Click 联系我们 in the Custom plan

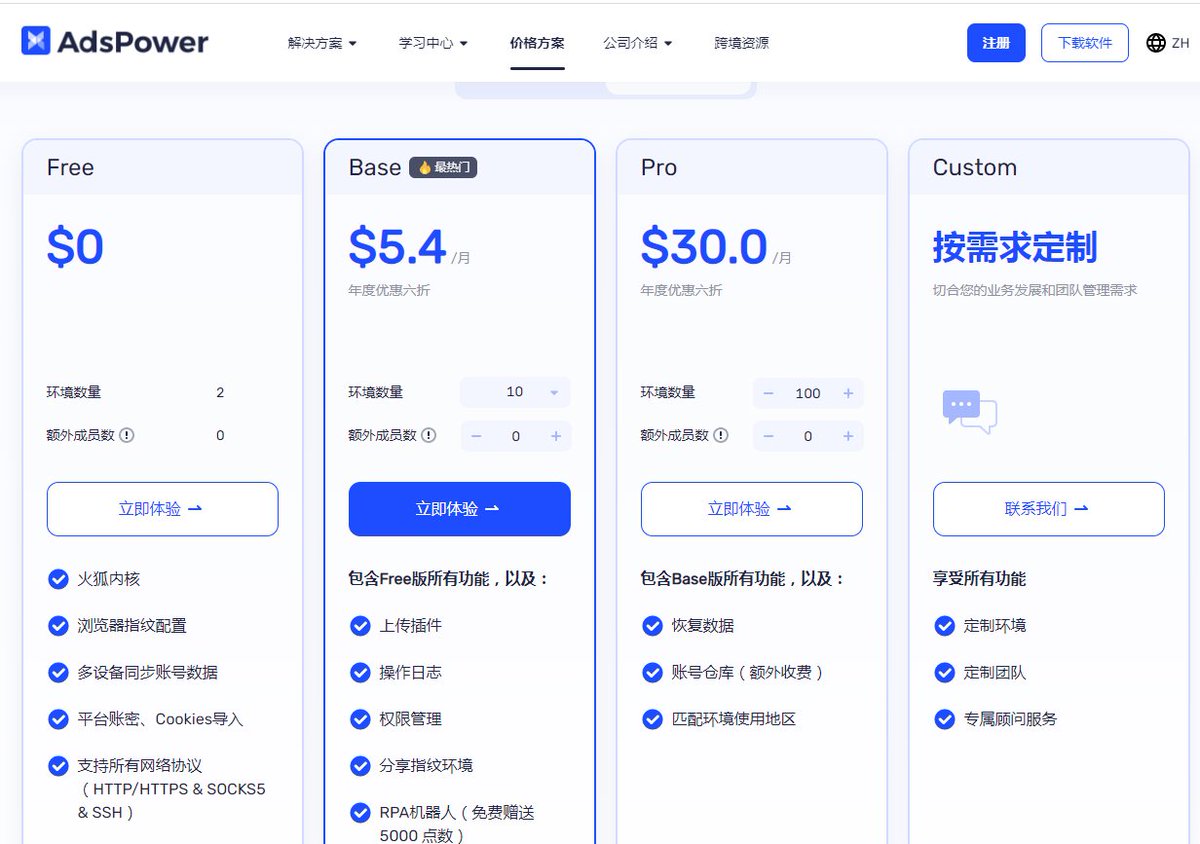click(x=1048, y=509)
